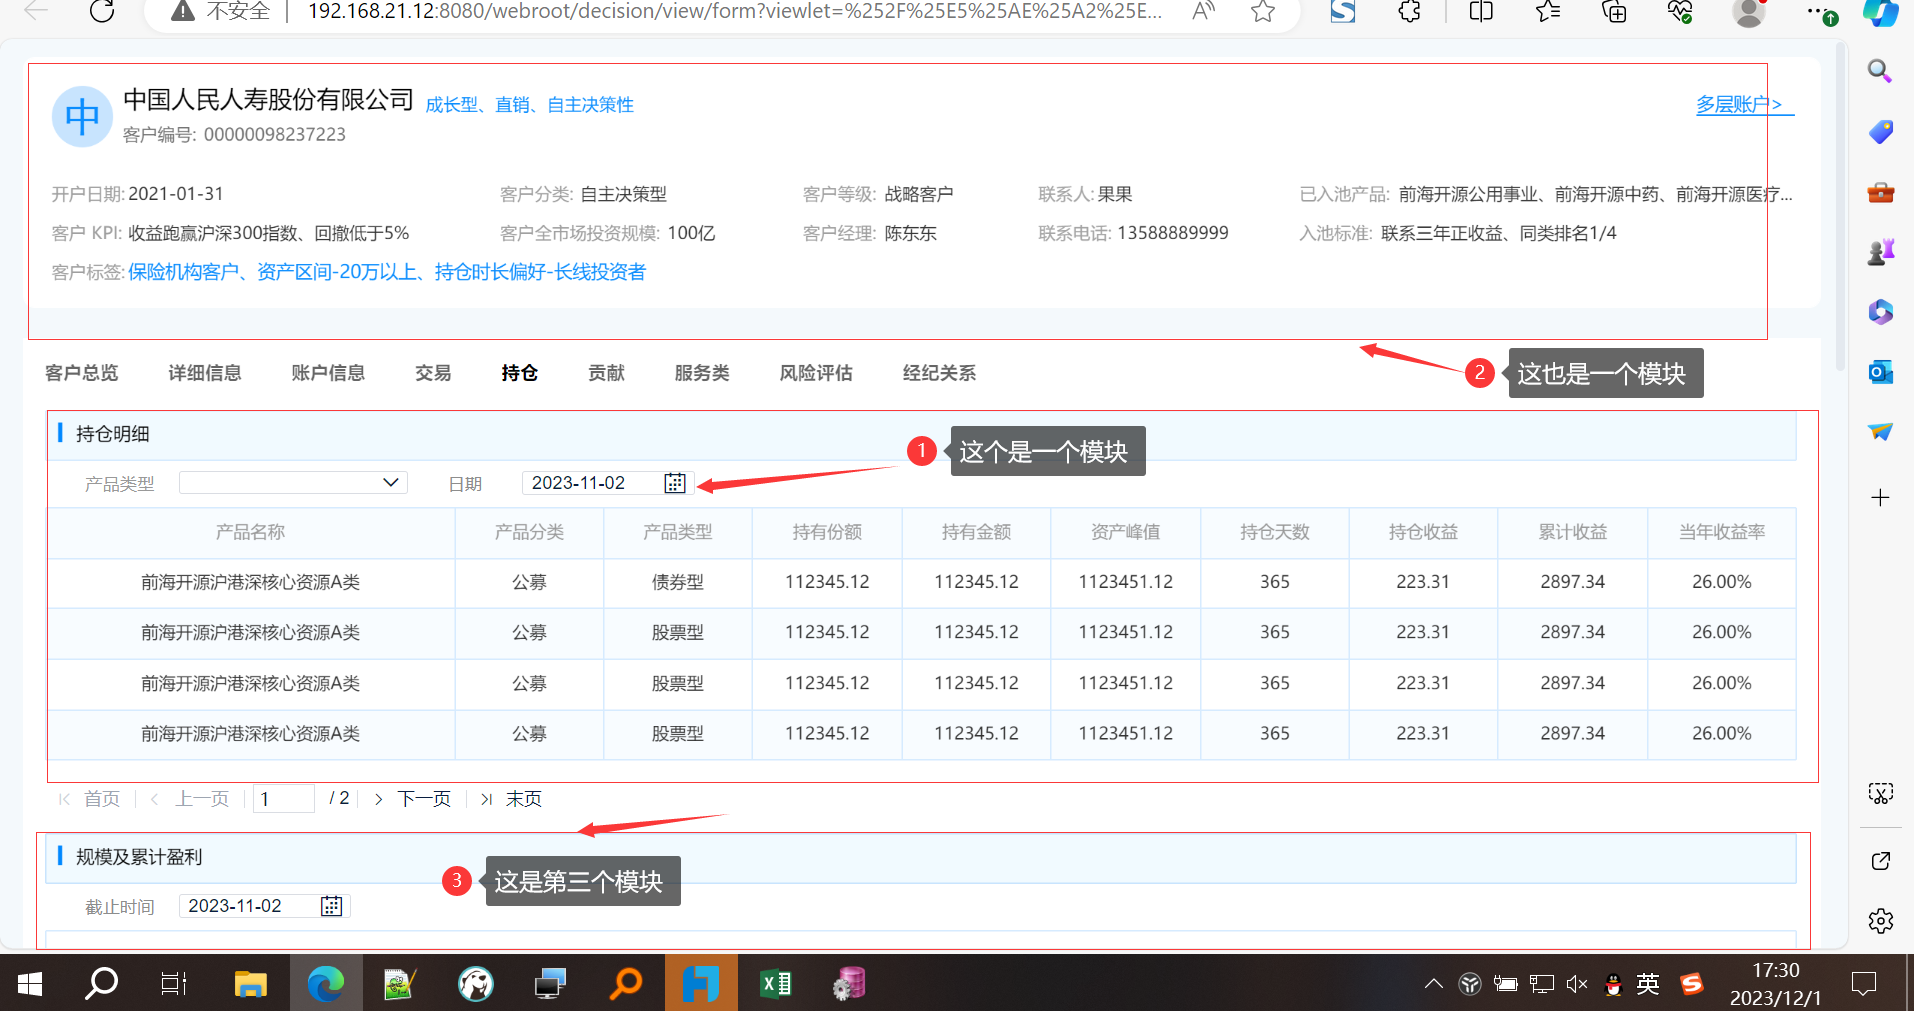Open the Windows Start menu
This screenshot has height=1011, width=1914.
click(30, 984)
